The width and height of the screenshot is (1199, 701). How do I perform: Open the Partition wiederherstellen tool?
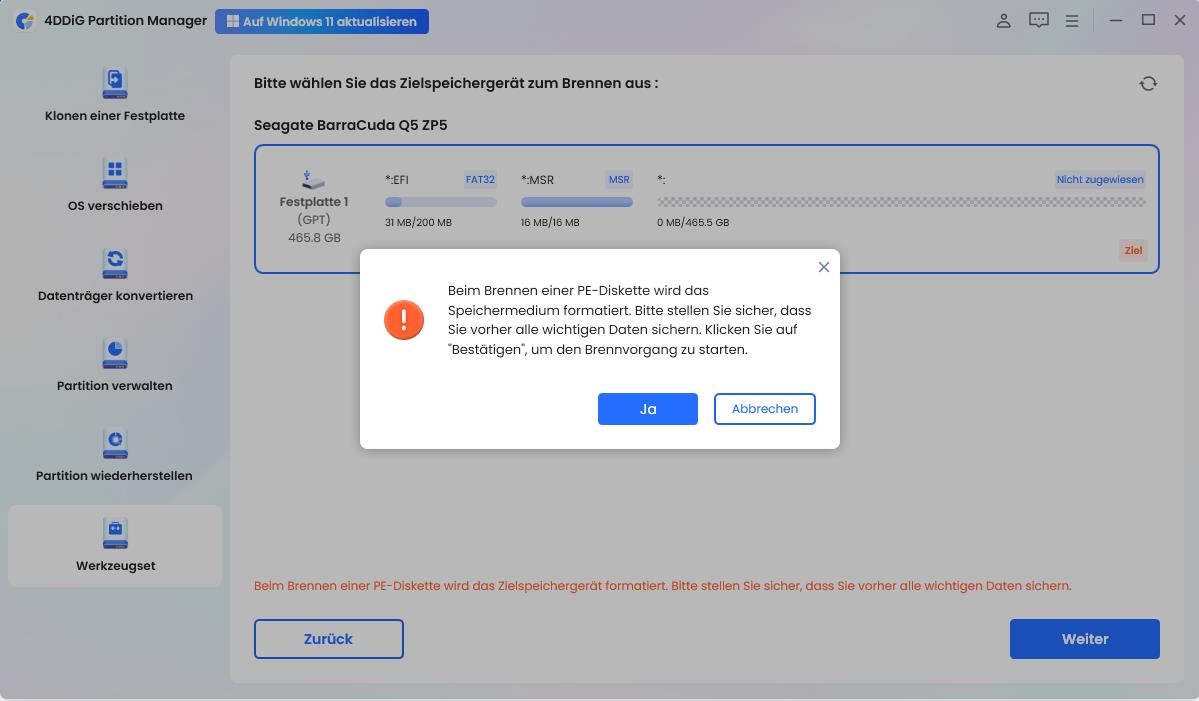[x=114, y=457]
